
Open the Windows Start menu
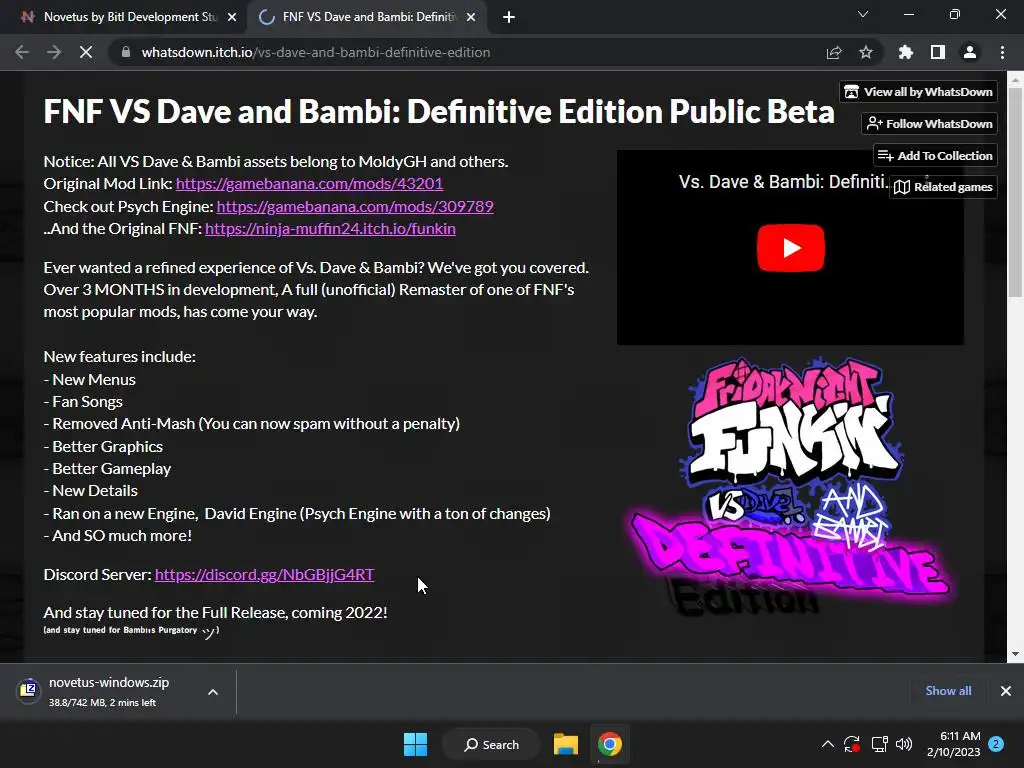tap(415, 744)
